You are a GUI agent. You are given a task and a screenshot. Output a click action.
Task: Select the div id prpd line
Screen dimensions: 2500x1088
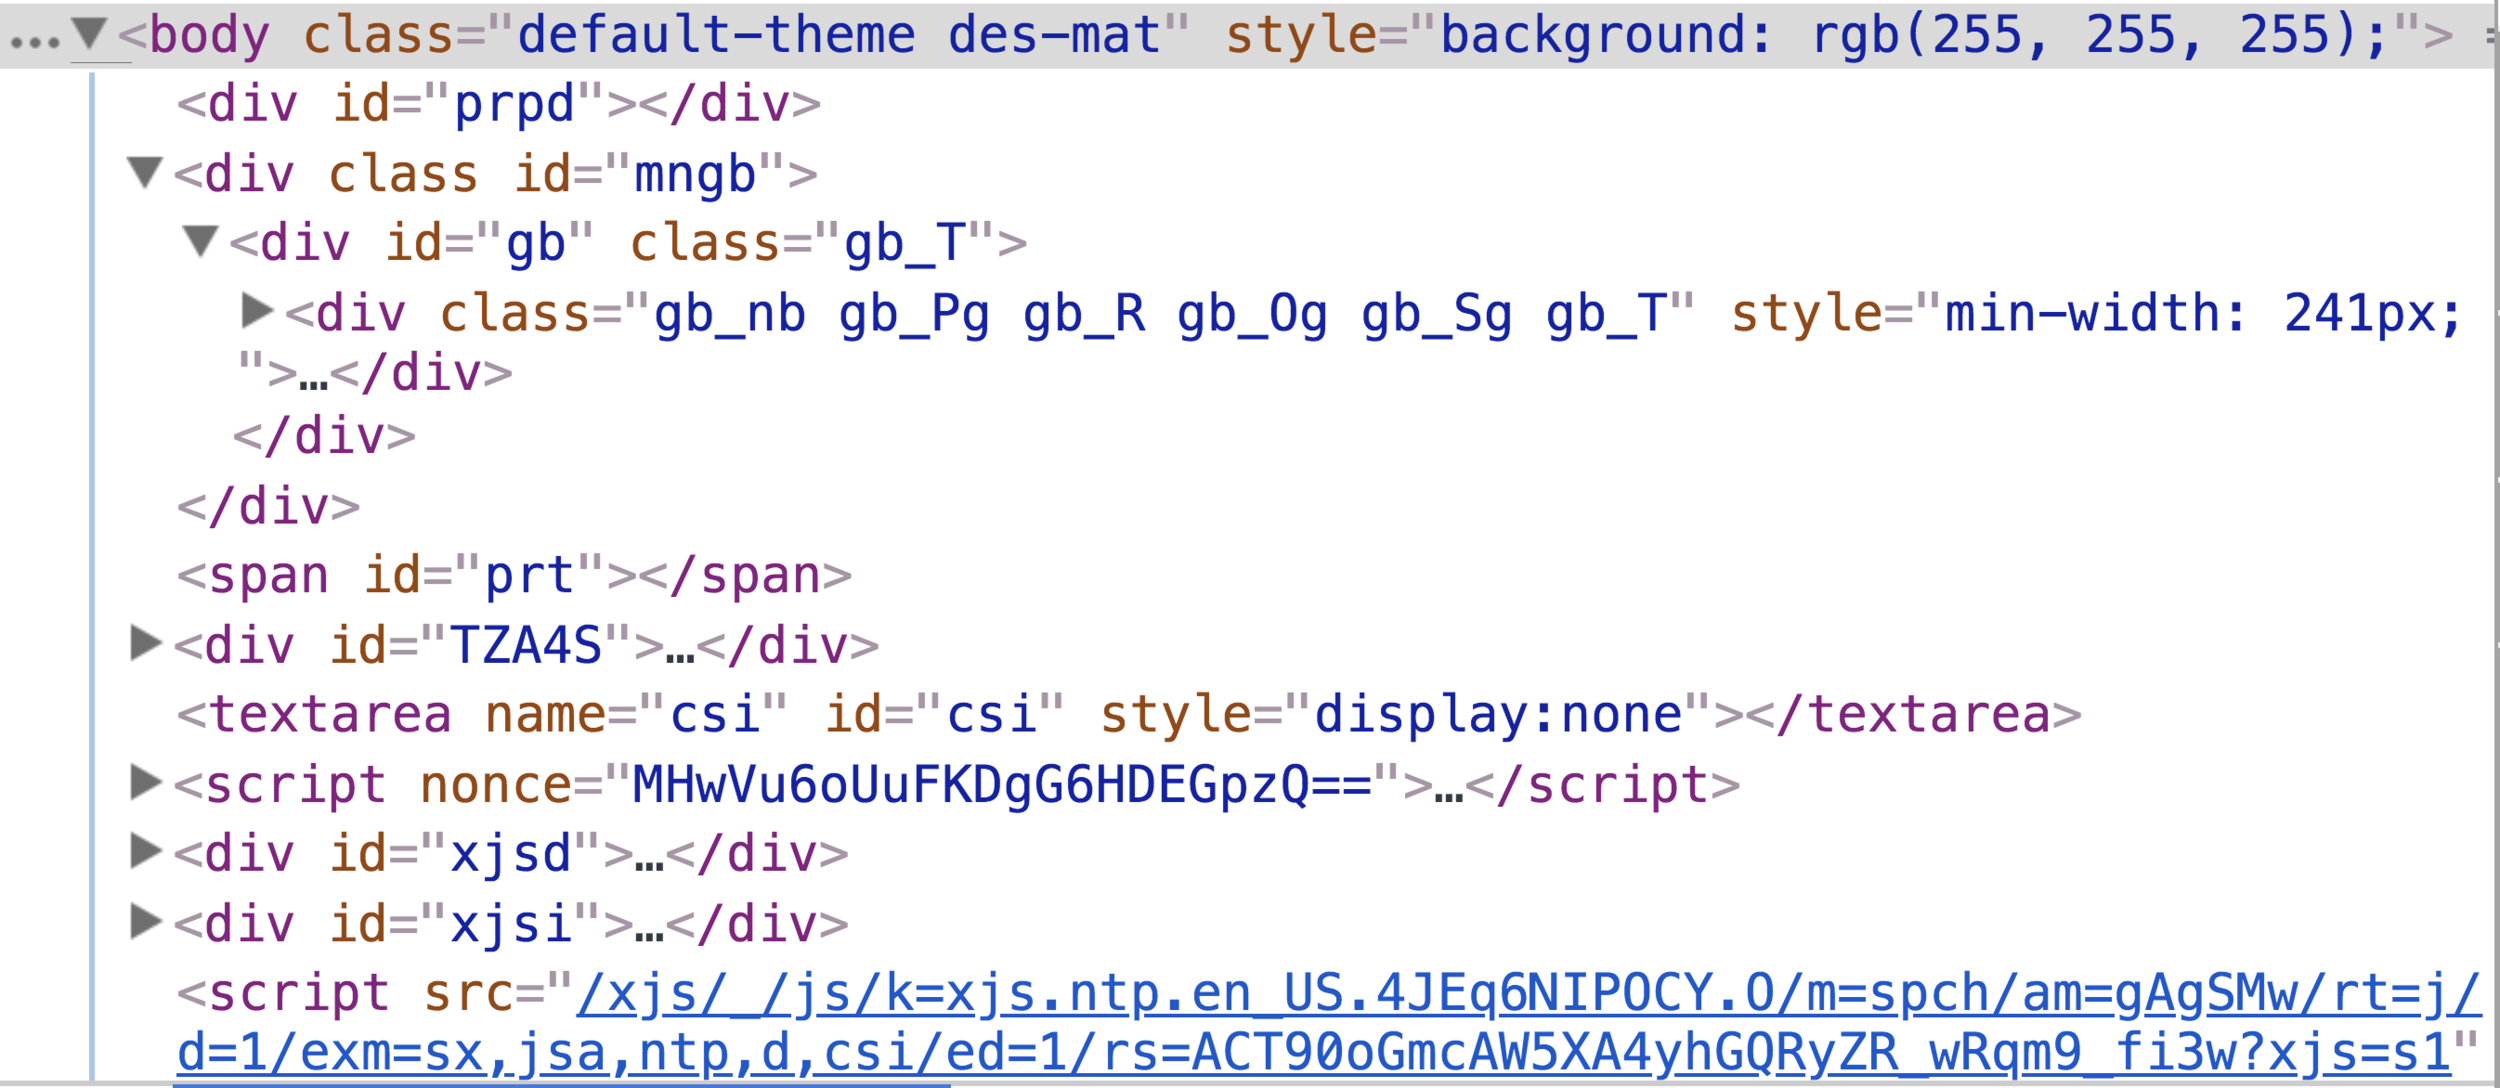point(498,104)
